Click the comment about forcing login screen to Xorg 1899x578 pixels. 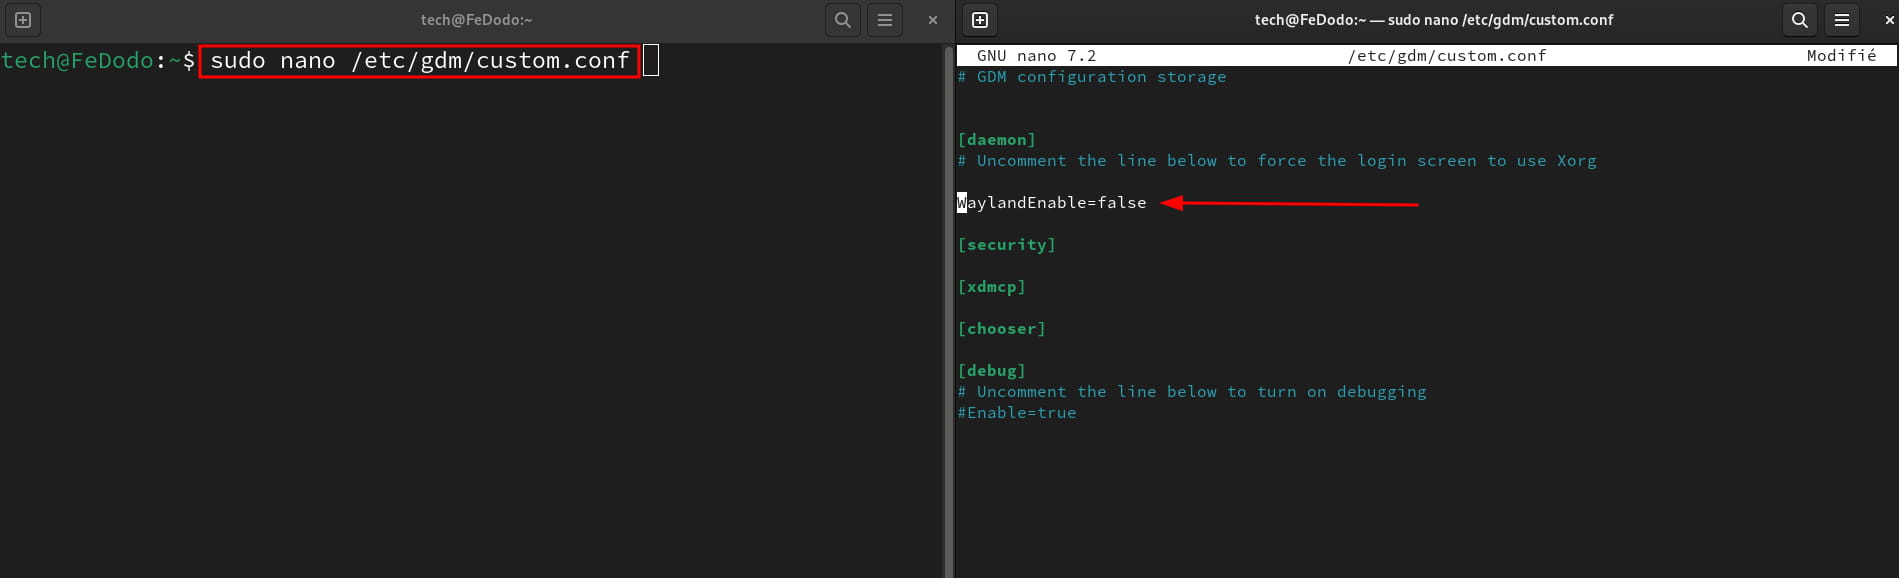[1277, 161]
